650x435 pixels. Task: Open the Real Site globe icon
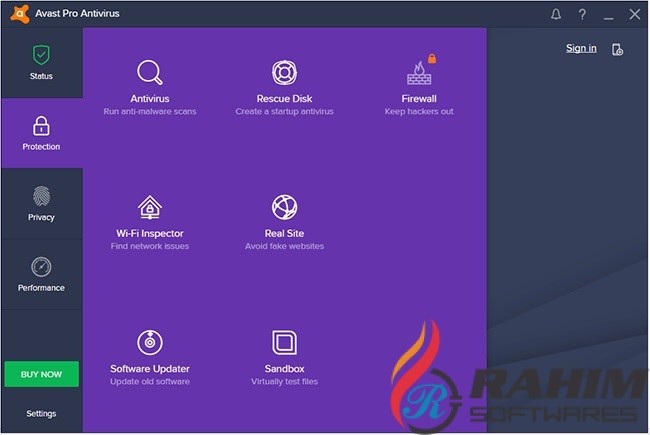coord(284,207)
